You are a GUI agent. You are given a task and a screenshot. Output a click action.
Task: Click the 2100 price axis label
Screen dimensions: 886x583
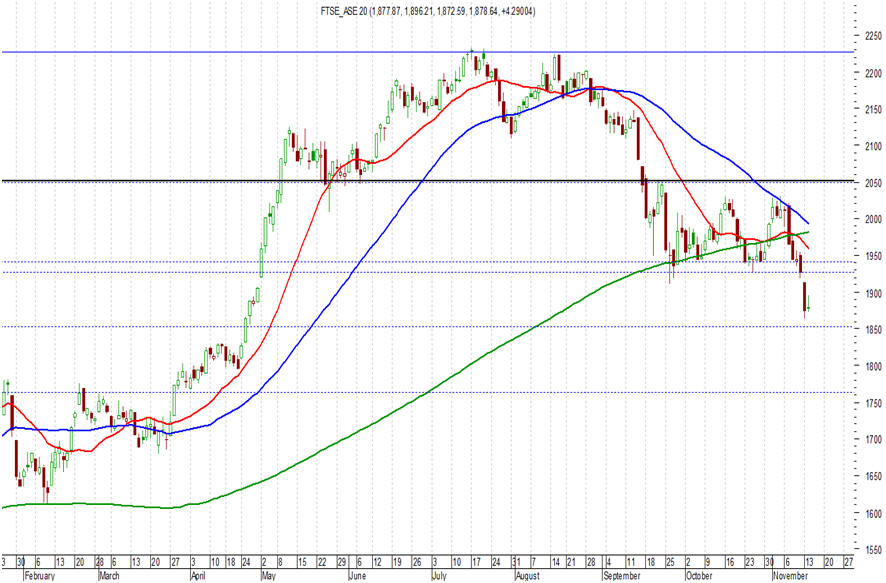click(873, 146)
